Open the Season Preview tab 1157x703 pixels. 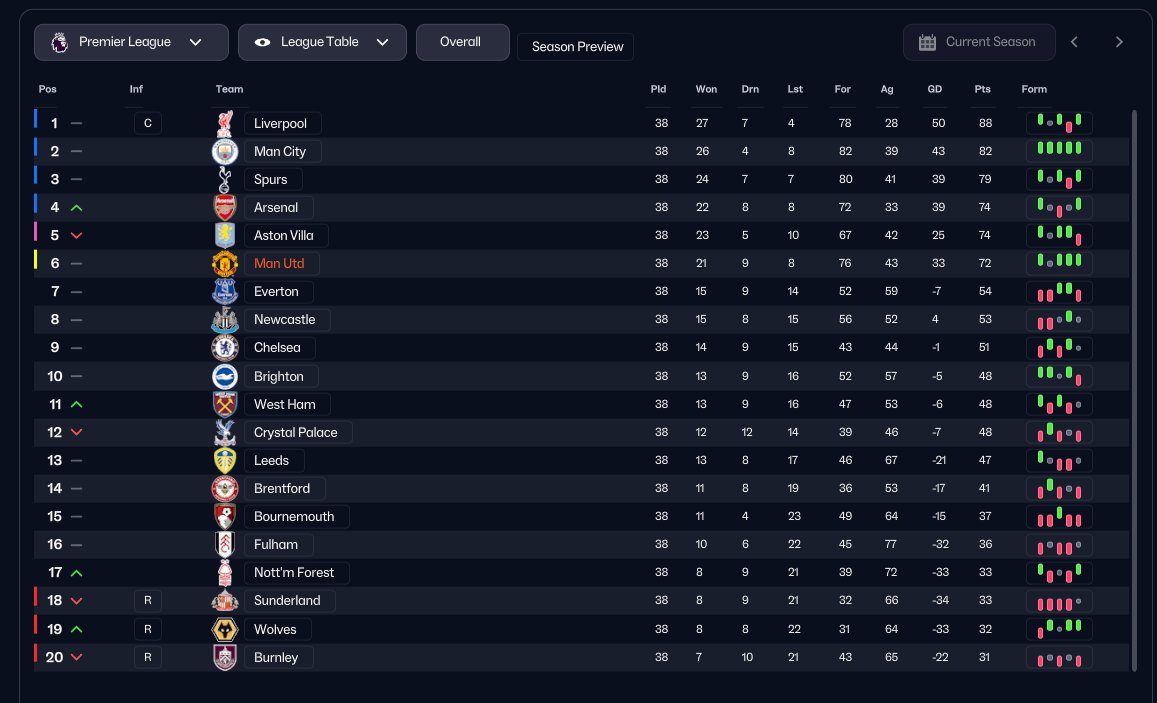[x=576, y=47]
